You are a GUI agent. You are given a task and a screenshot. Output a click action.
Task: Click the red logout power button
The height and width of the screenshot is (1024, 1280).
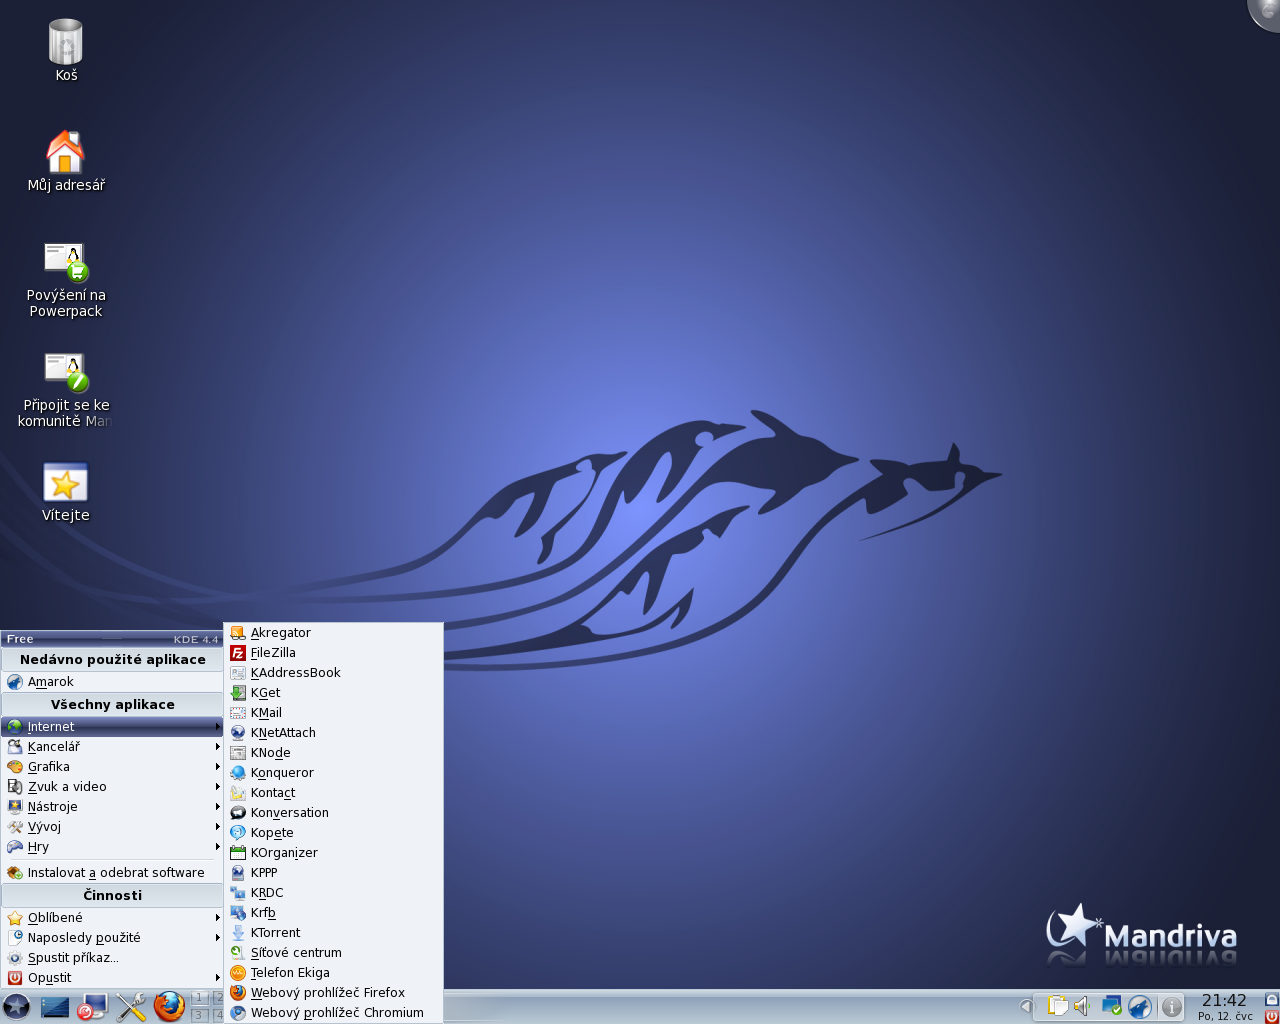point(1271,1016)
